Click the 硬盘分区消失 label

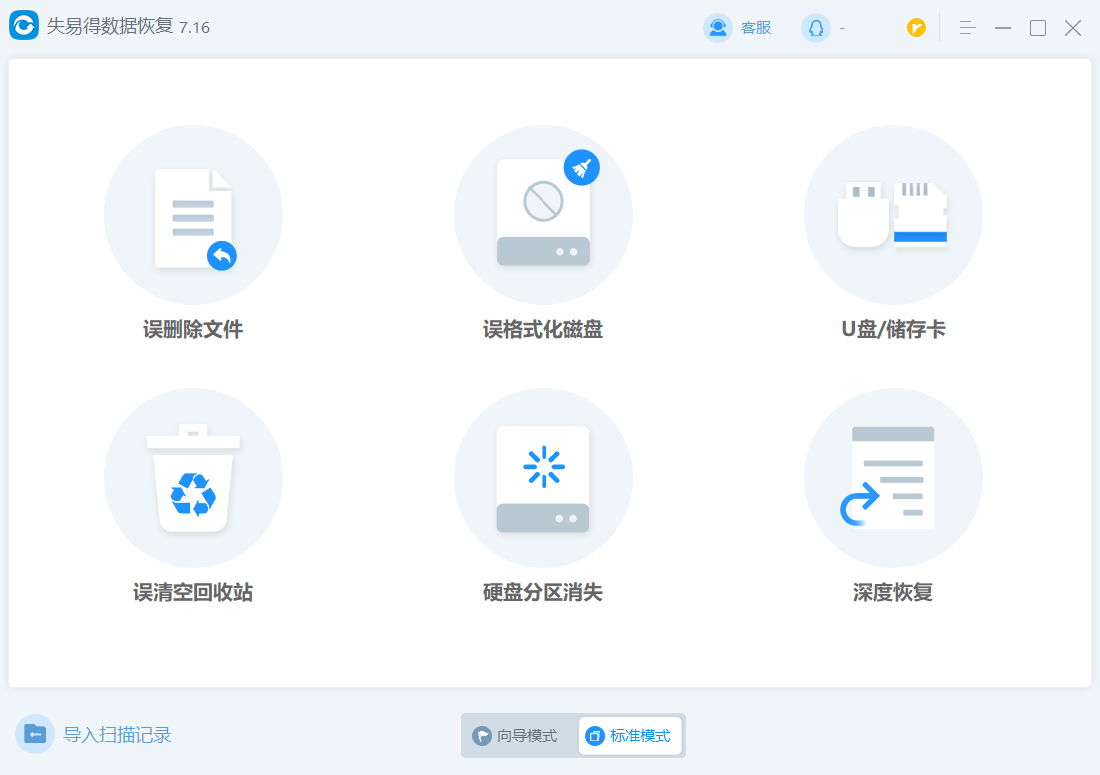[x=543, y=592]
